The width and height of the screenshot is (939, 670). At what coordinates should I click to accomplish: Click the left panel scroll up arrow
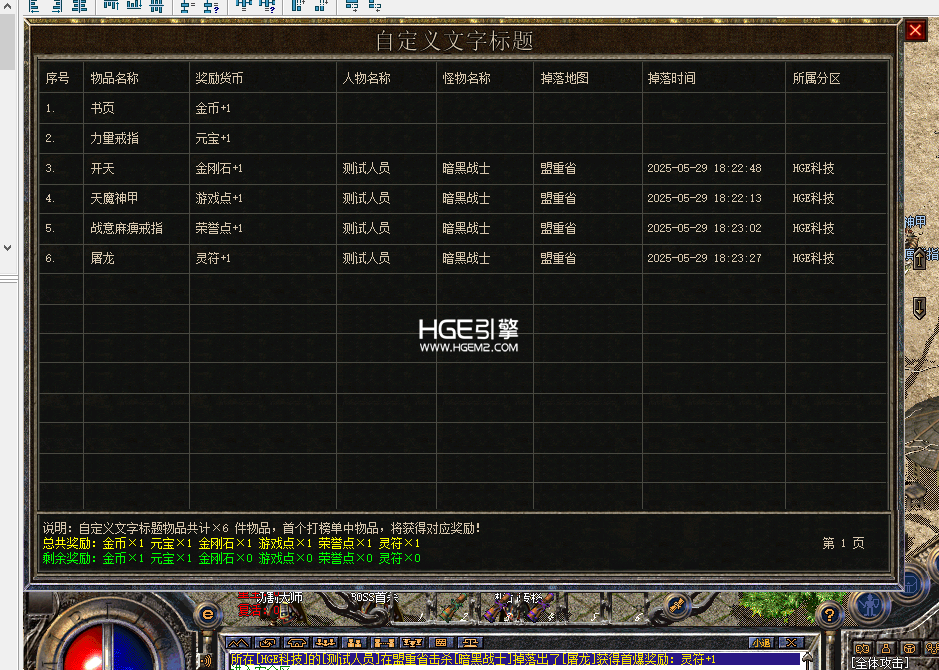[7, 5]
